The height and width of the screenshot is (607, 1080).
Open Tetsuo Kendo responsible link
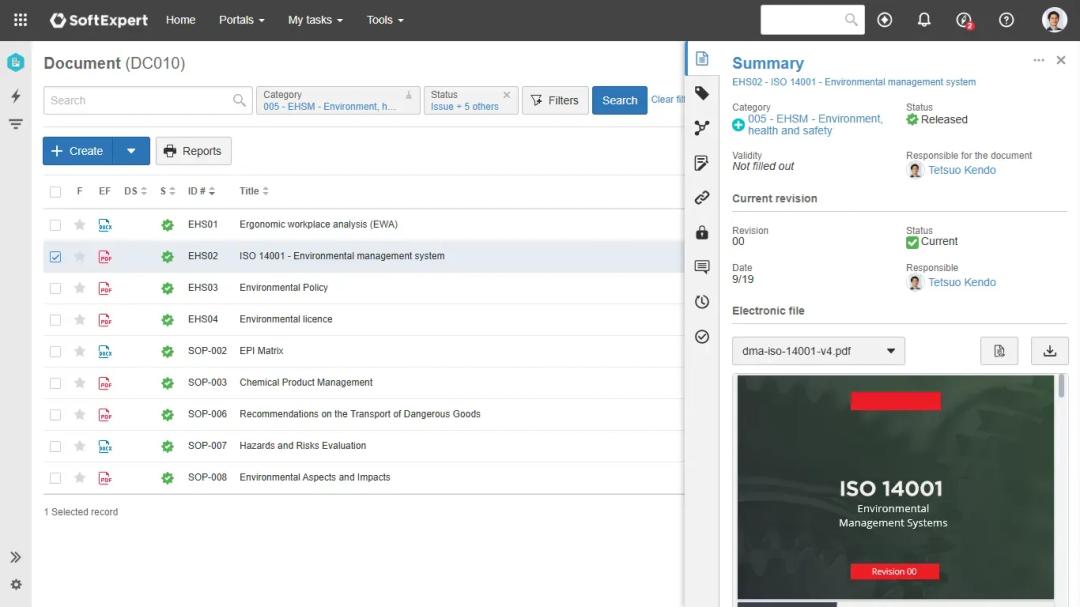961,170
